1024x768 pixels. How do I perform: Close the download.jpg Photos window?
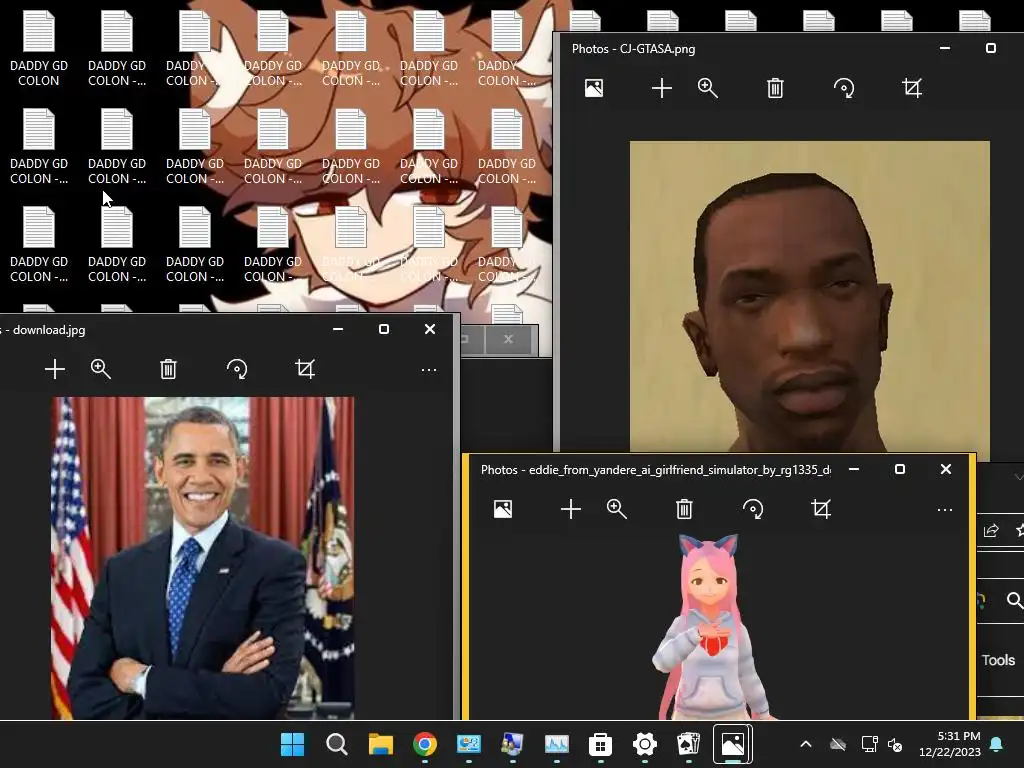pyautogui.click(x=430, y=329)
